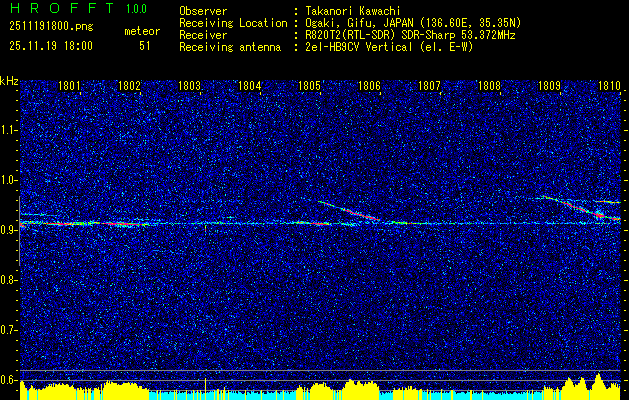Viewport: 629px width, 400px height.
Task: Click the Observer field label
Action: tap(203, 11)
